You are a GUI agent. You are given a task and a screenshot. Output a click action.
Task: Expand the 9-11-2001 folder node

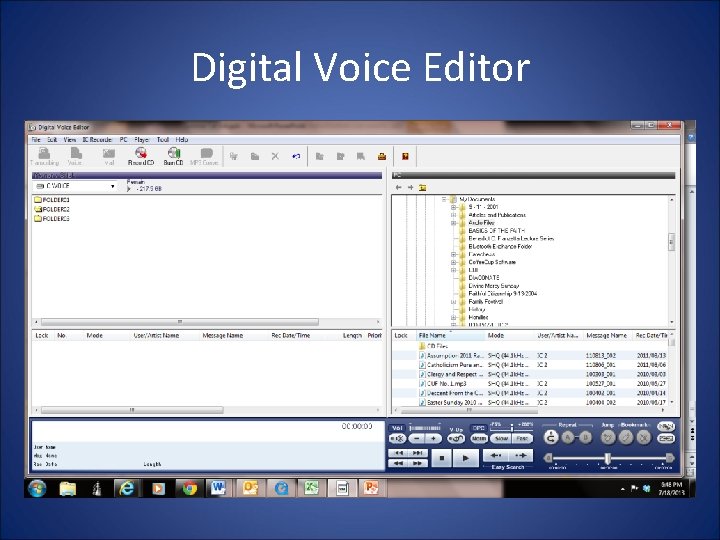point(454,207)
